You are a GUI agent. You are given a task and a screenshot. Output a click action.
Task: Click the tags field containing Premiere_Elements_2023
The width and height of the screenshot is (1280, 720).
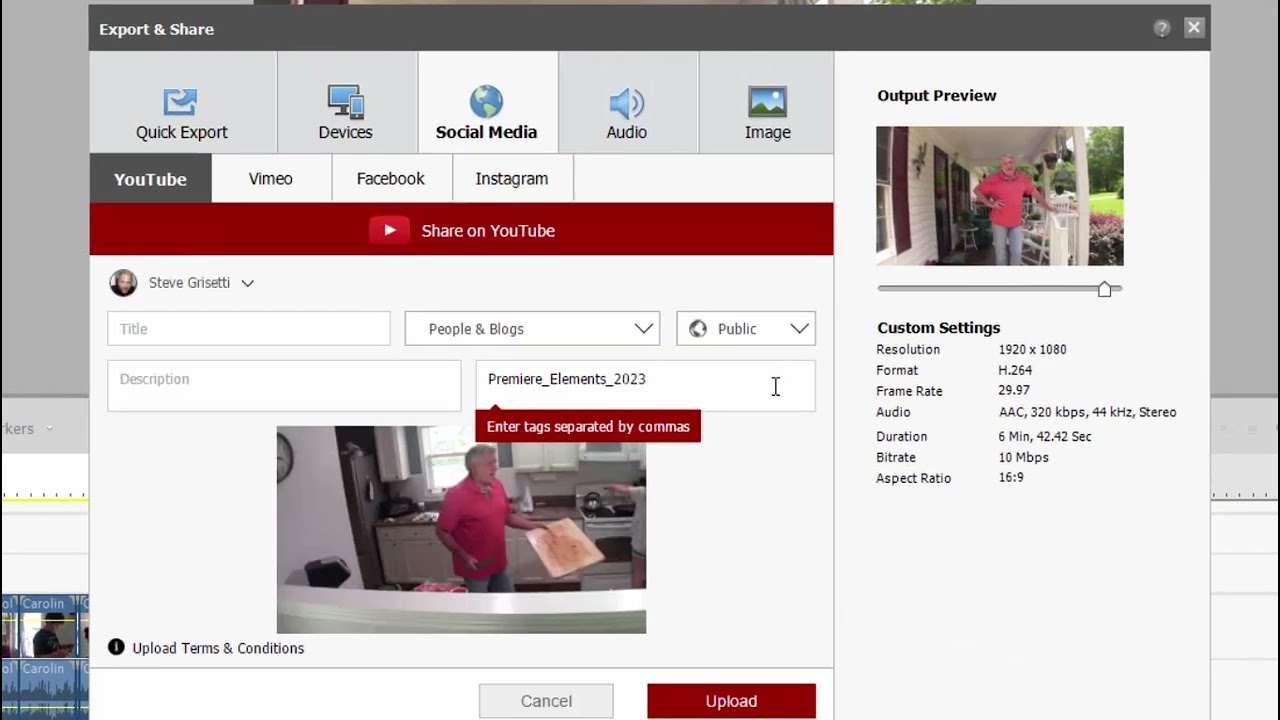[x=645, y=386]
